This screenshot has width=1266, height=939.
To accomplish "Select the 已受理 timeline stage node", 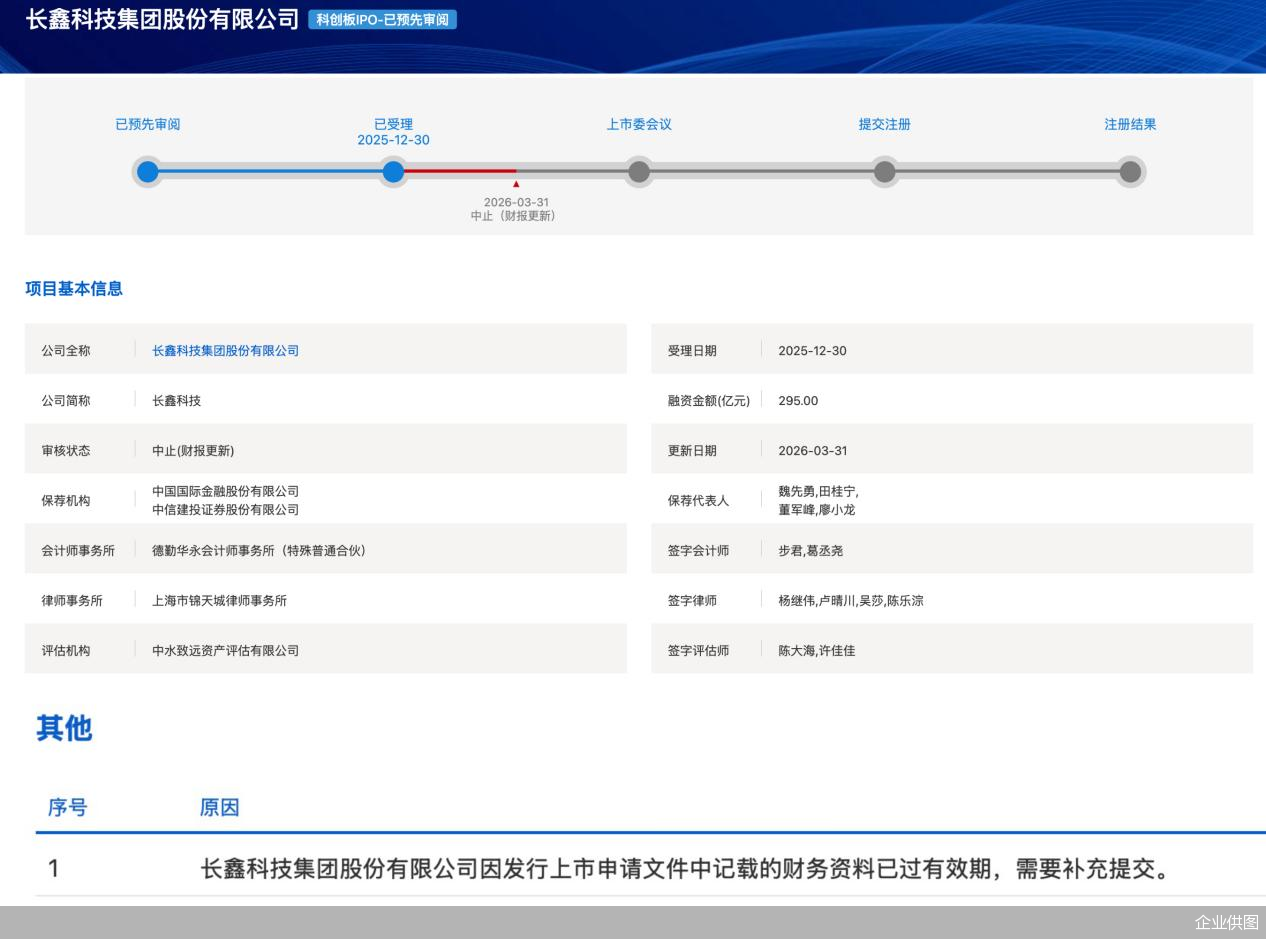I will pos(393,172).
